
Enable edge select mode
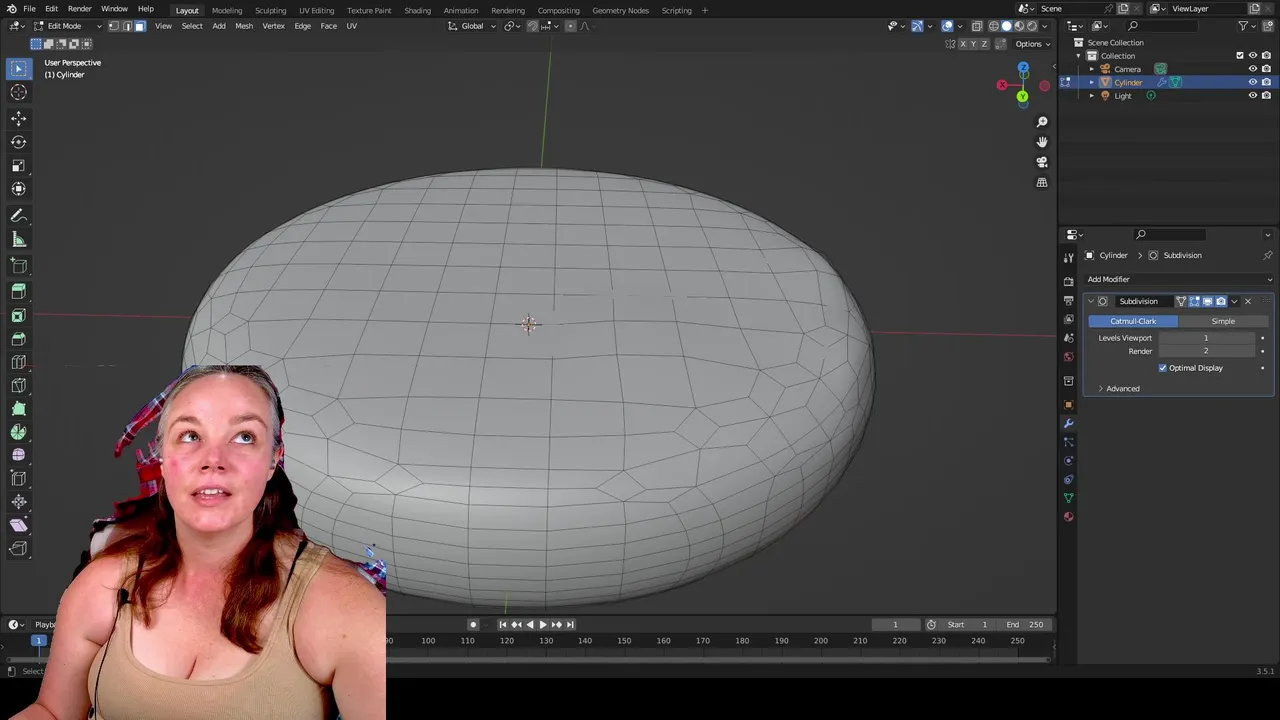[126, 26]
